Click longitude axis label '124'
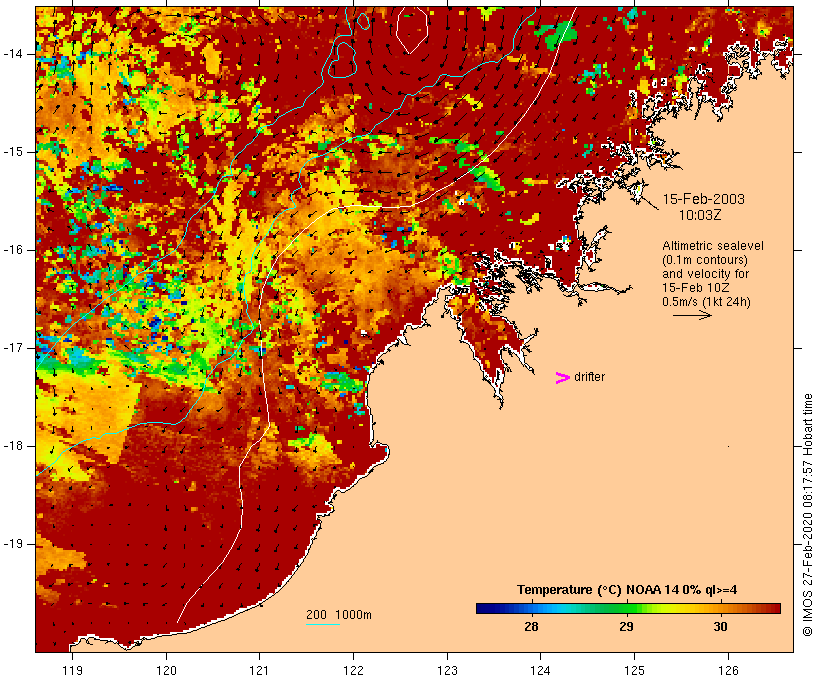 540,670
